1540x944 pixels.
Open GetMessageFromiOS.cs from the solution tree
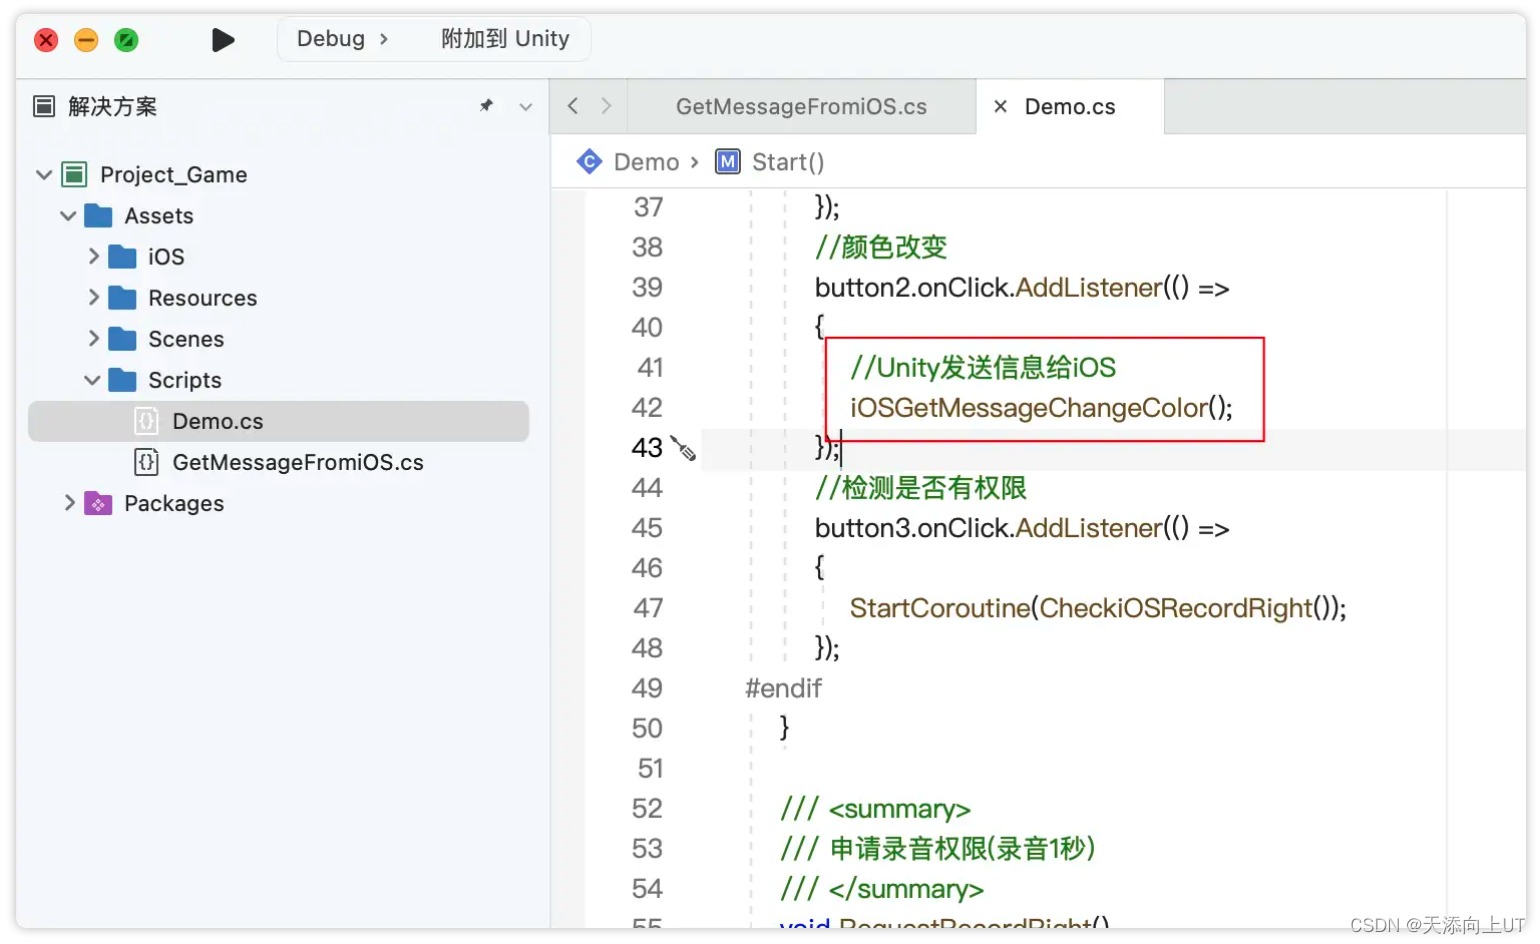coord(298,462)
